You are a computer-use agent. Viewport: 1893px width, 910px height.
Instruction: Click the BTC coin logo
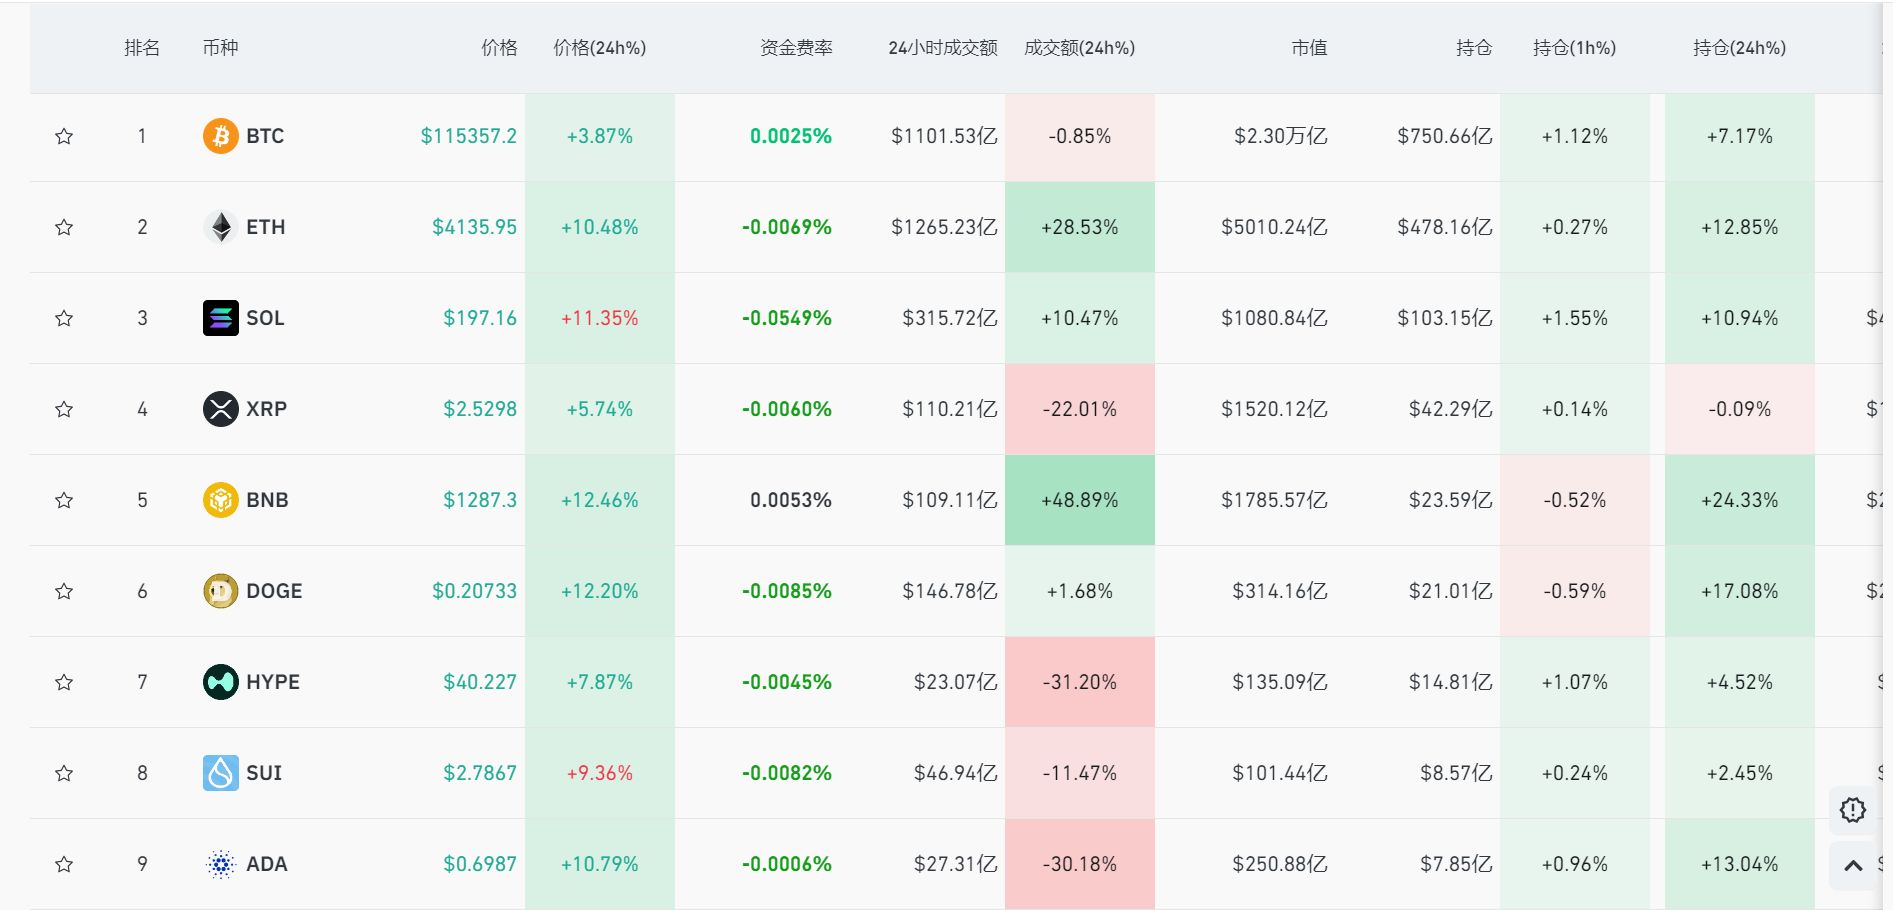click(218, 136)
